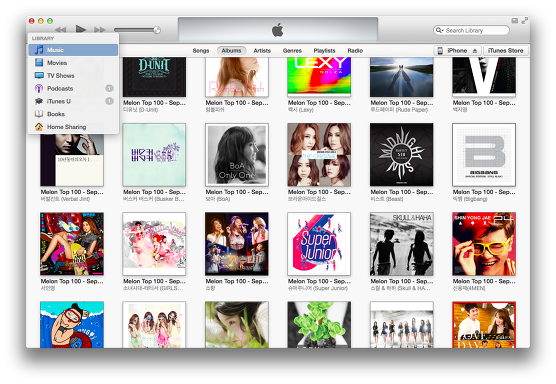Focus the Search Library field
The image size is (556, 384).
click(x=471, y=30)
